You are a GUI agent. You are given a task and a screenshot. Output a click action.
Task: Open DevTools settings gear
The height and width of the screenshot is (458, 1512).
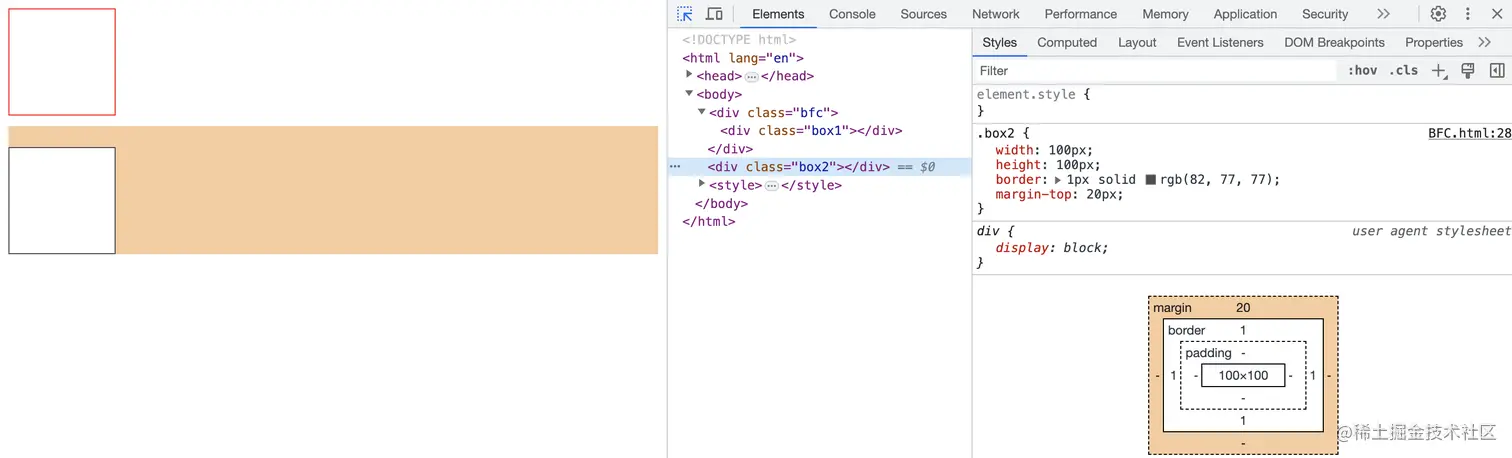1438,14
